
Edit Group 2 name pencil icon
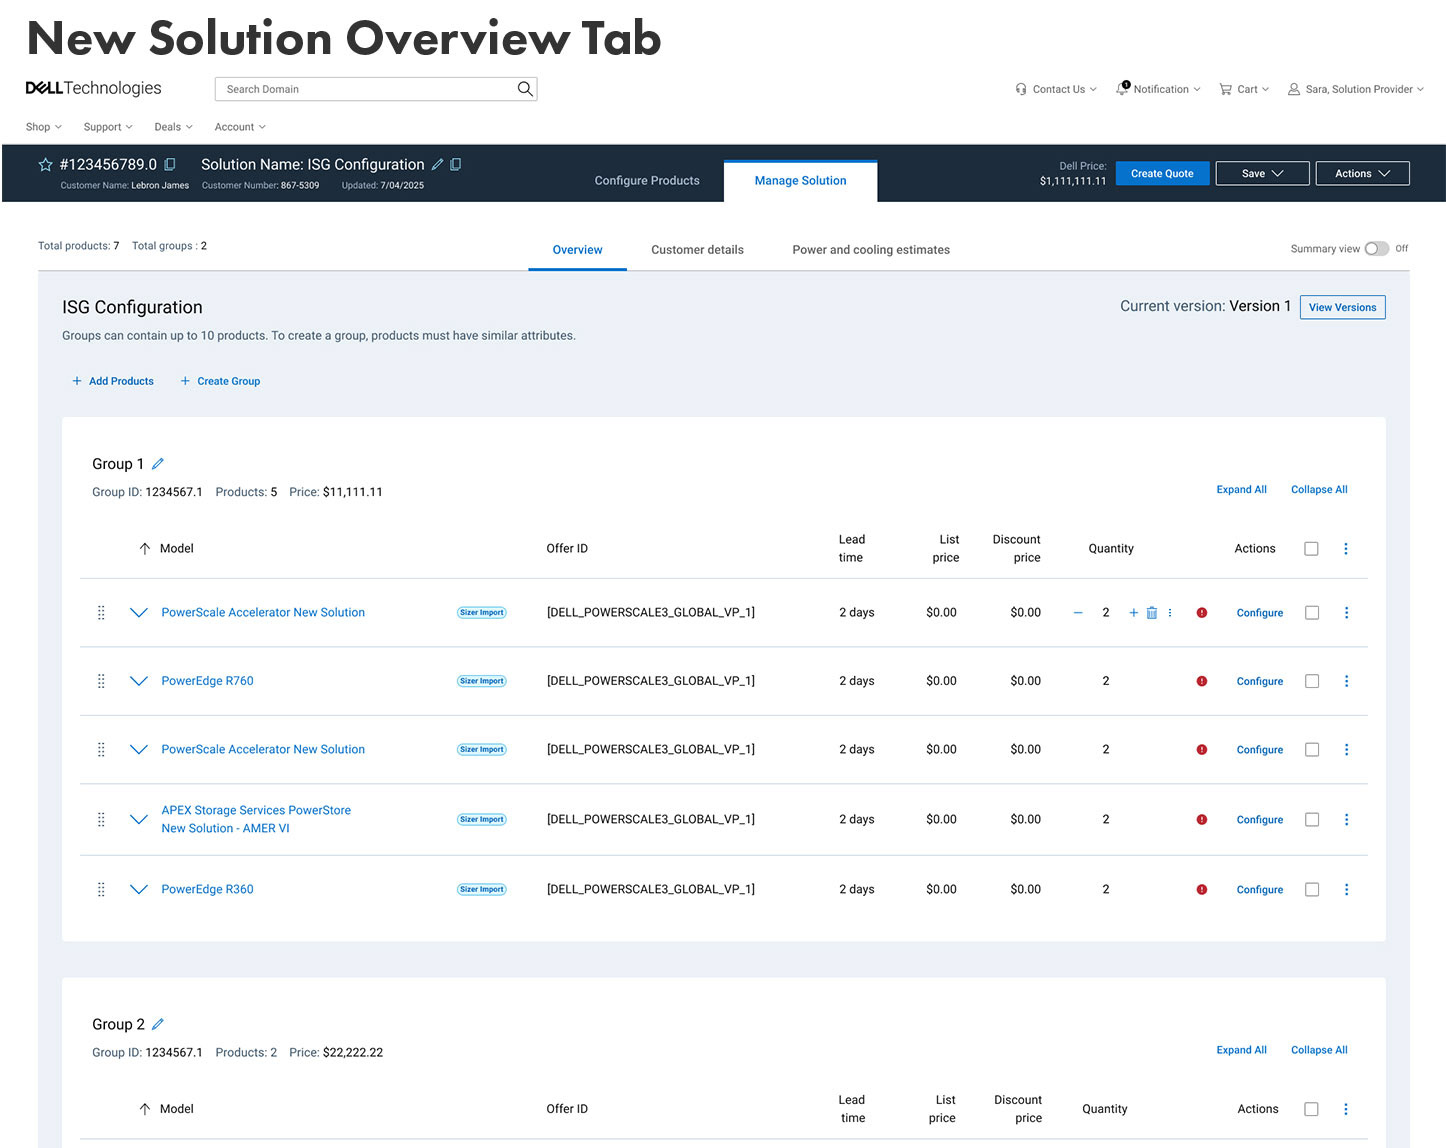click(x=158, y=1024)
